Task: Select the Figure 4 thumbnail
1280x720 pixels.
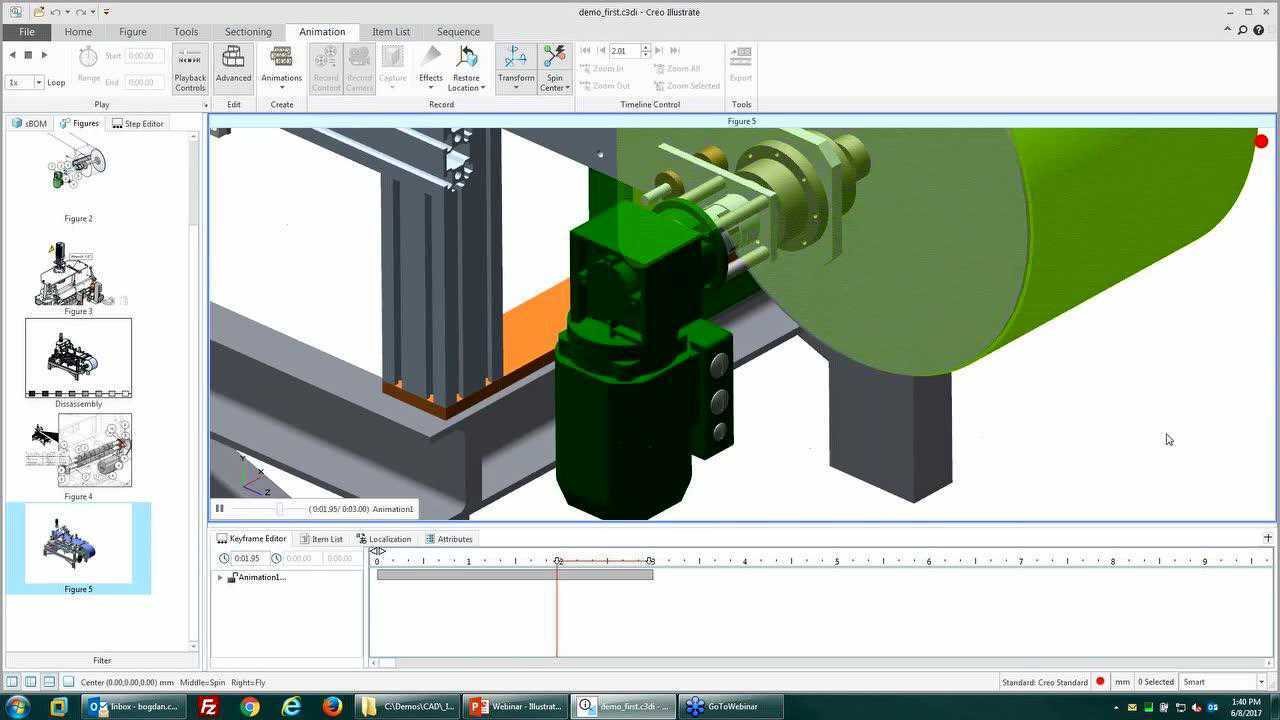Action: tap(80, 451)
